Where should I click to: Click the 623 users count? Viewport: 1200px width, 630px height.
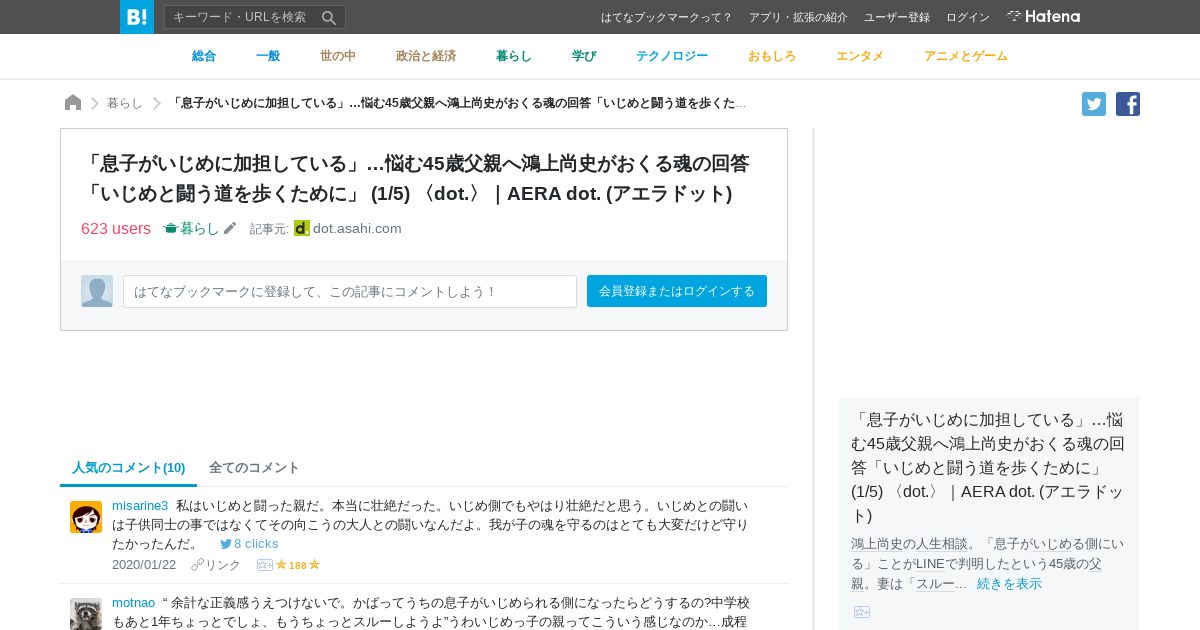pos(116,228)
